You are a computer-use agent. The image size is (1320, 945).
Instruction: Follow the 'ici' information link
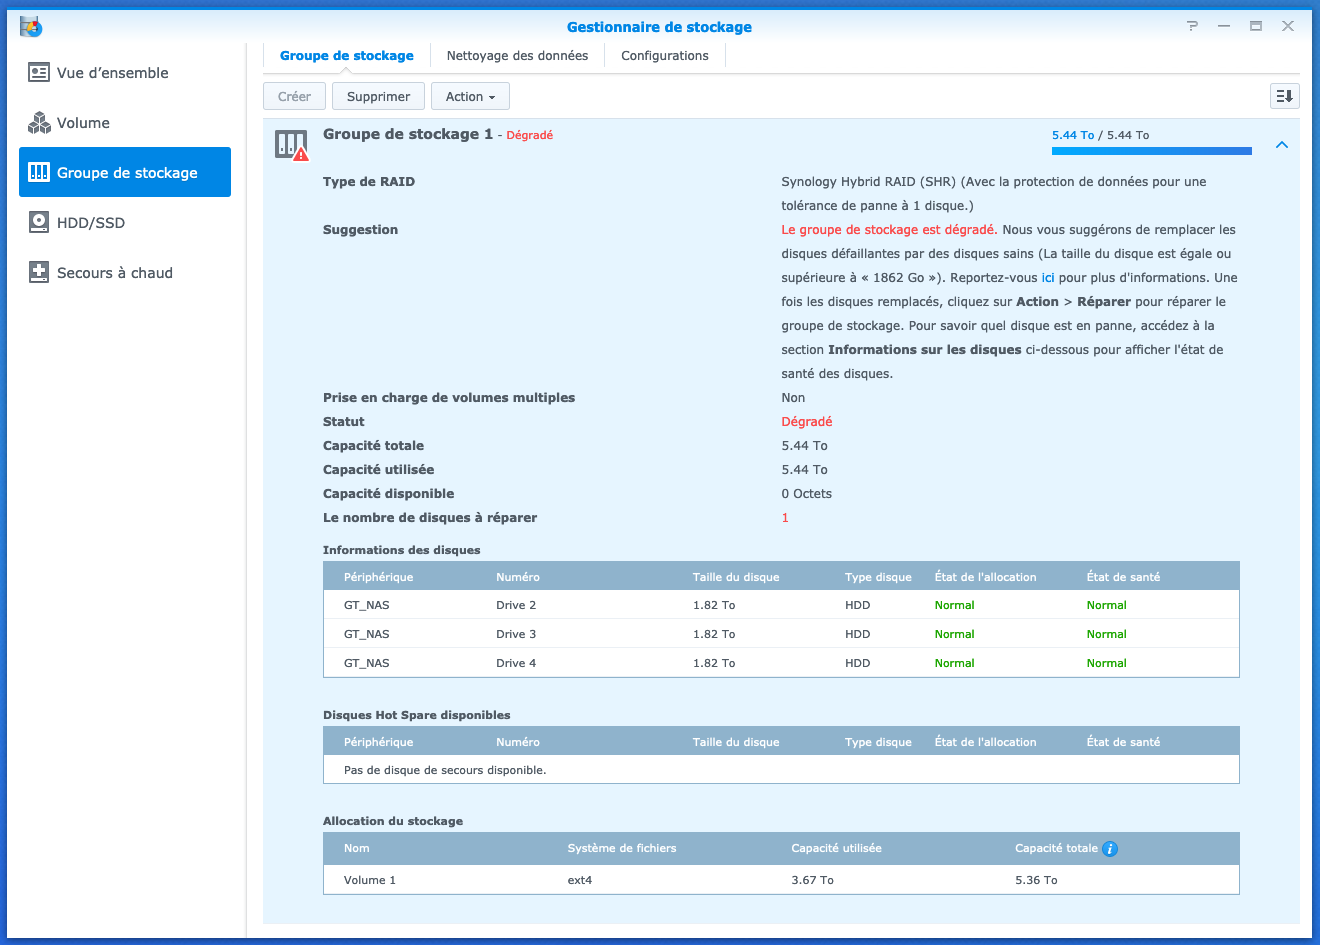1048,278
